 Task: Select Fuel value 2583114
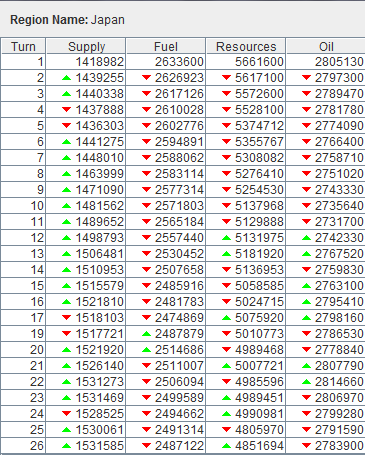179,174
